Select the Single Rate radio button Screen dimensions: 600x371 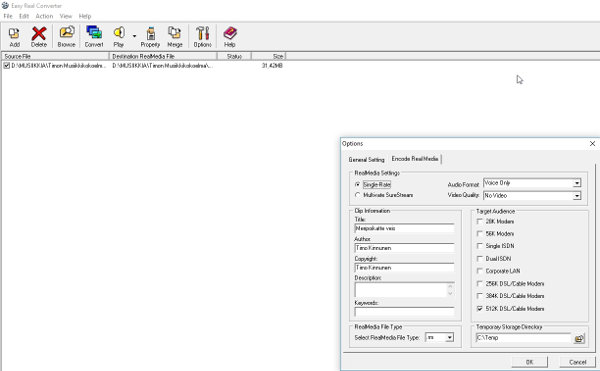[357, 184]
